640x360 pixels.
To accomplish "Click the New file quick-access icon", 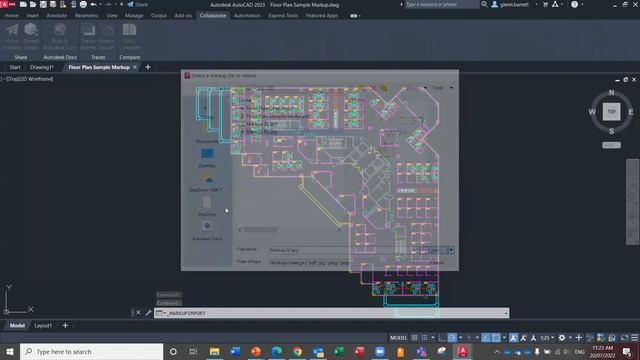I will coord(23,4).
